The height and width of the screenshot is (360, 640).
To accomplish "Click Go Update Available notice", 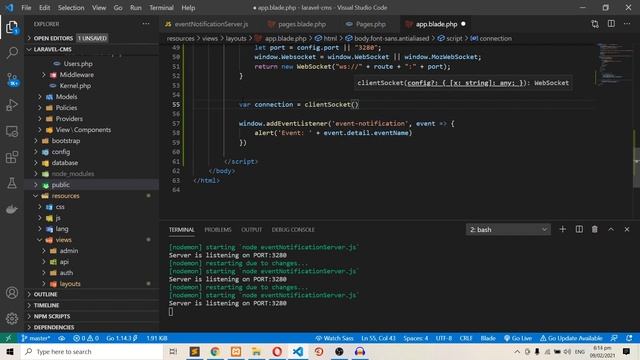I will [x=571, y=338].
